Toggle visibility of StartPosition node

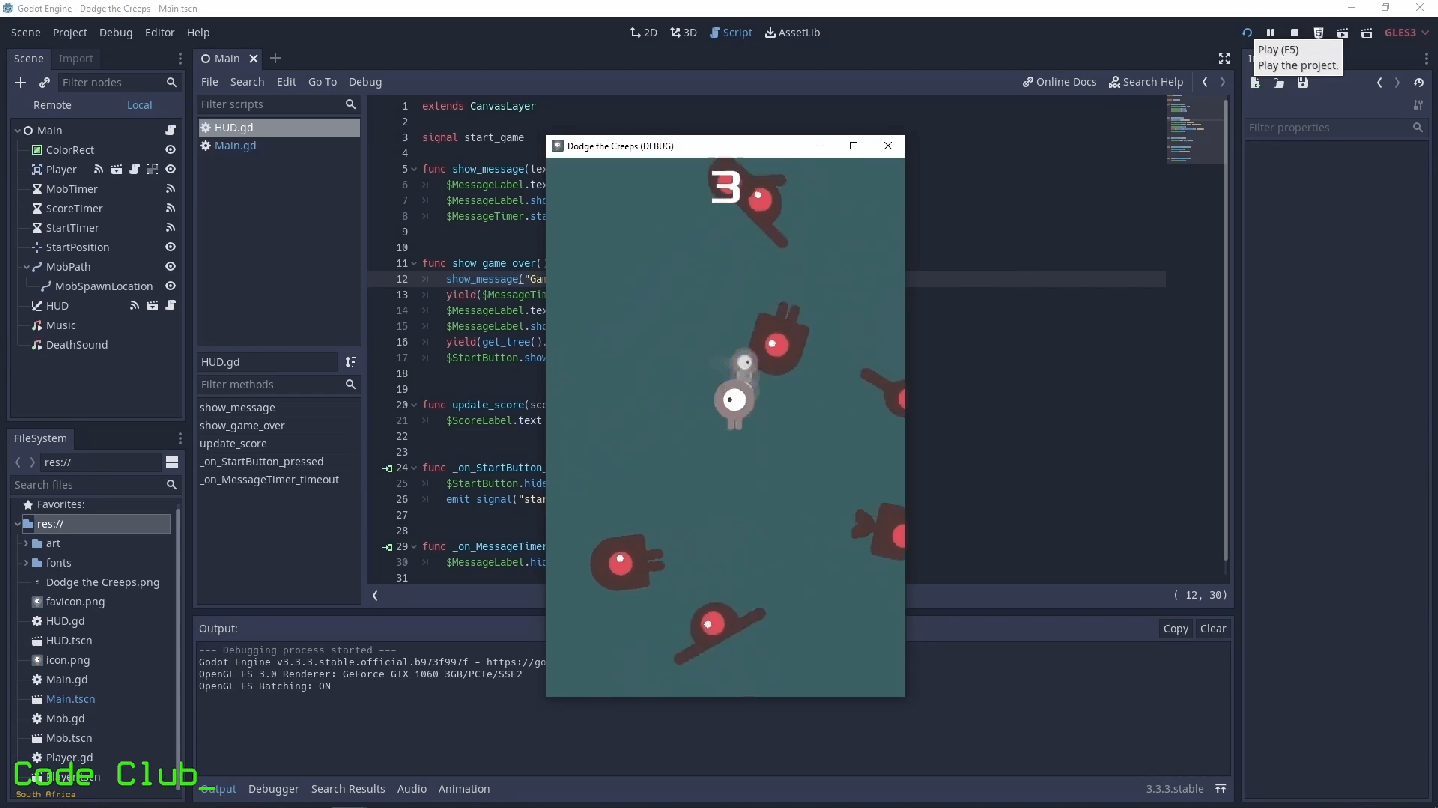pos(170,247)
